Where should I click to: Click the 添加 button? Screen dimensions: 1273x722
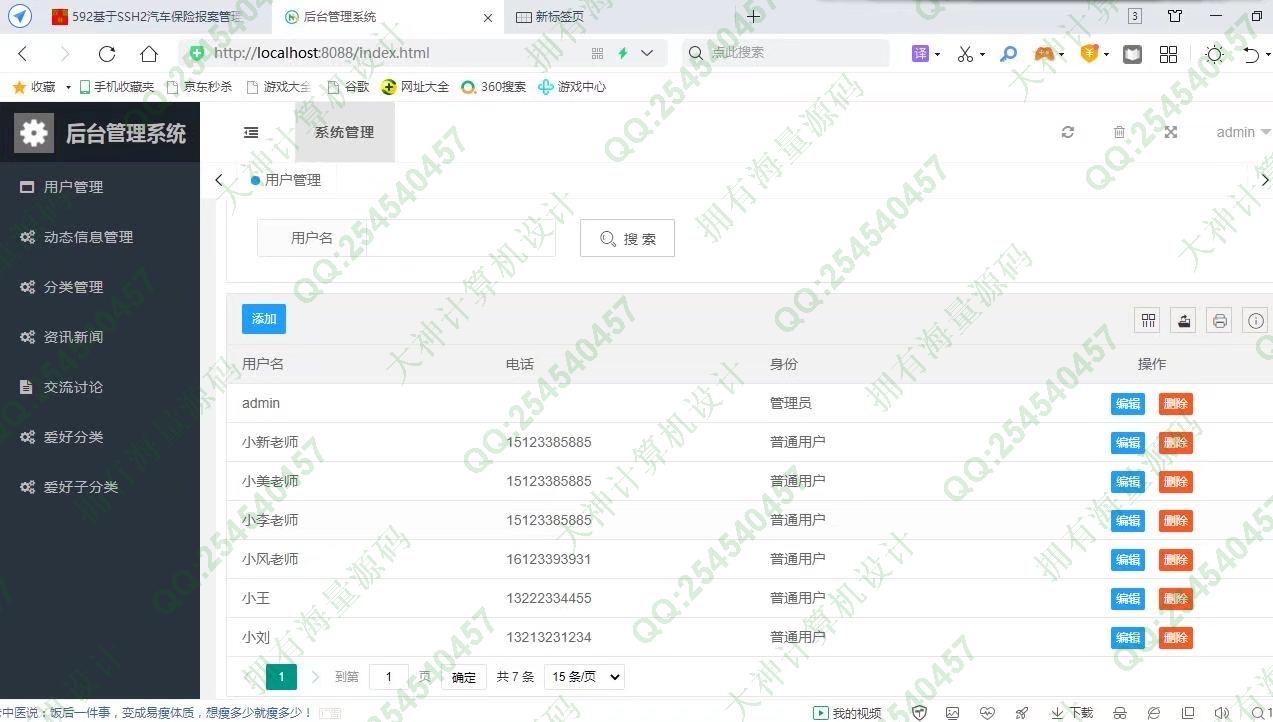click(x=264, y=319)
